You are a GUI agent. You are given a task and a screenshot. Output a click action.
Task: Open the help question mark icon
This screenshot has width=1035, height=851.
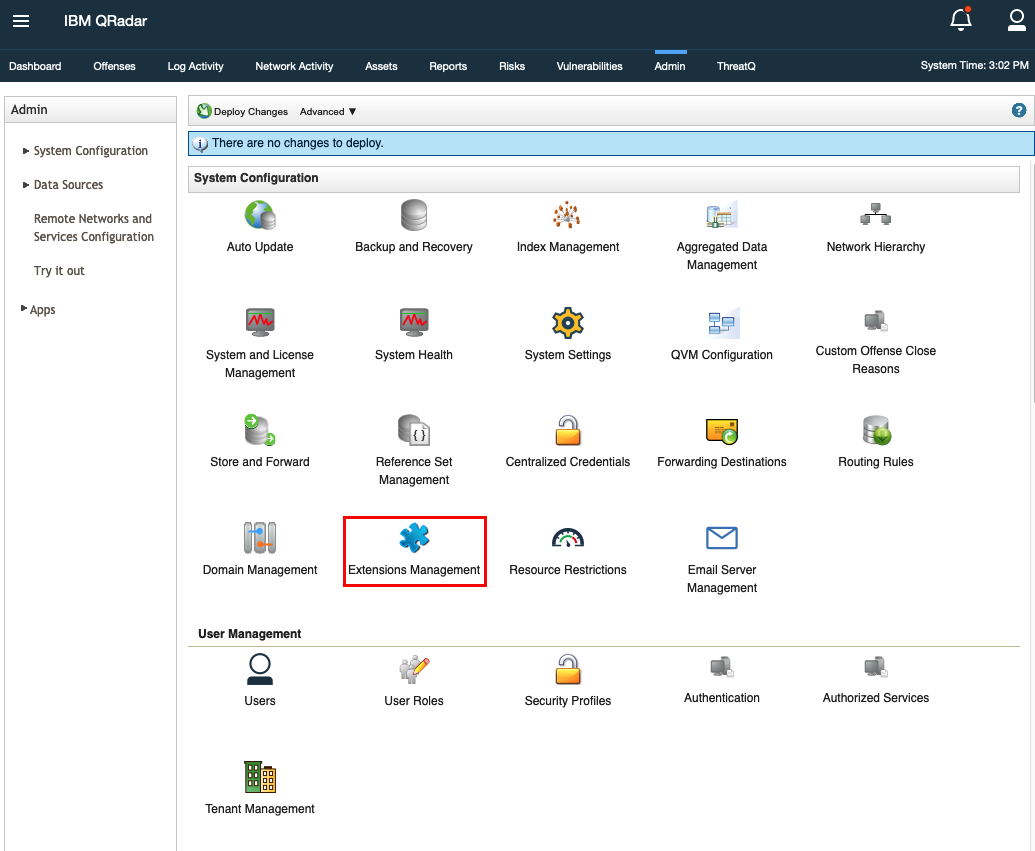click(1018, 110)
